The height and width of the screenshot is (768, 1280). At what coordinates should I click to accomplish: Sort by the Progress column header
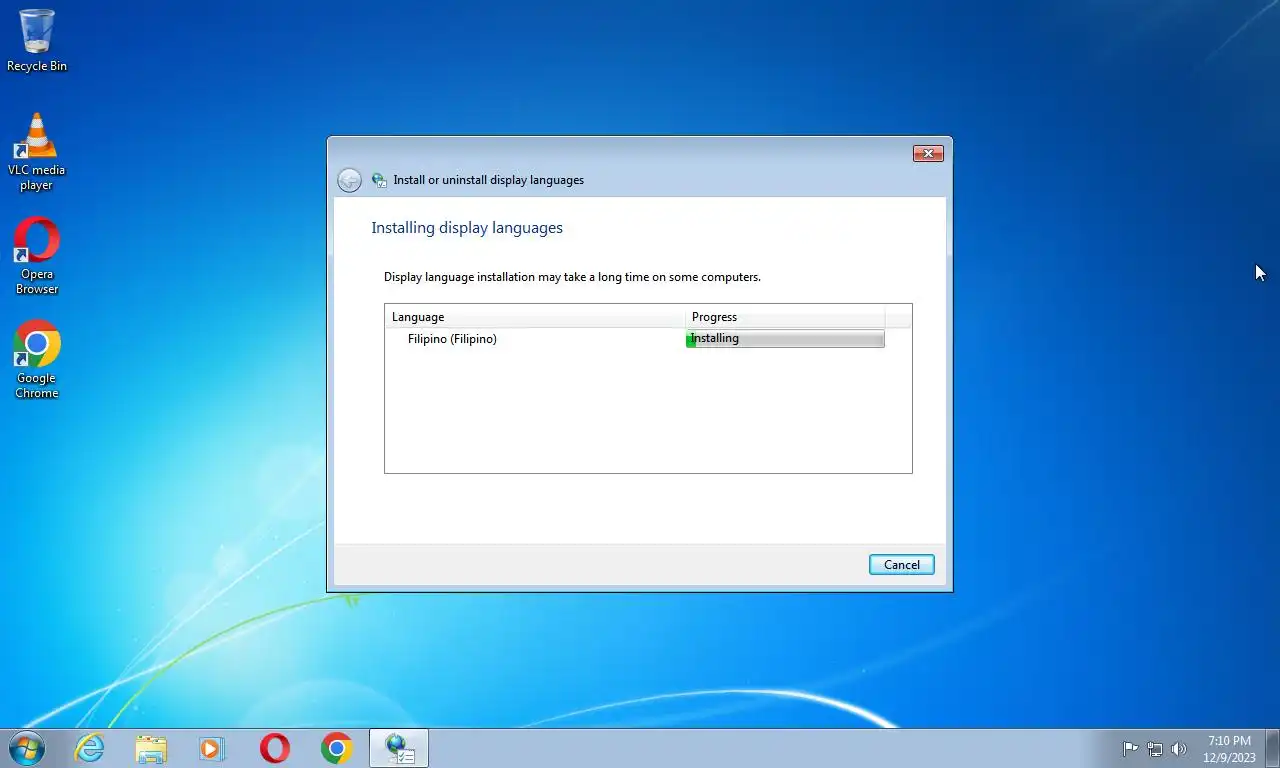point(785,317)
